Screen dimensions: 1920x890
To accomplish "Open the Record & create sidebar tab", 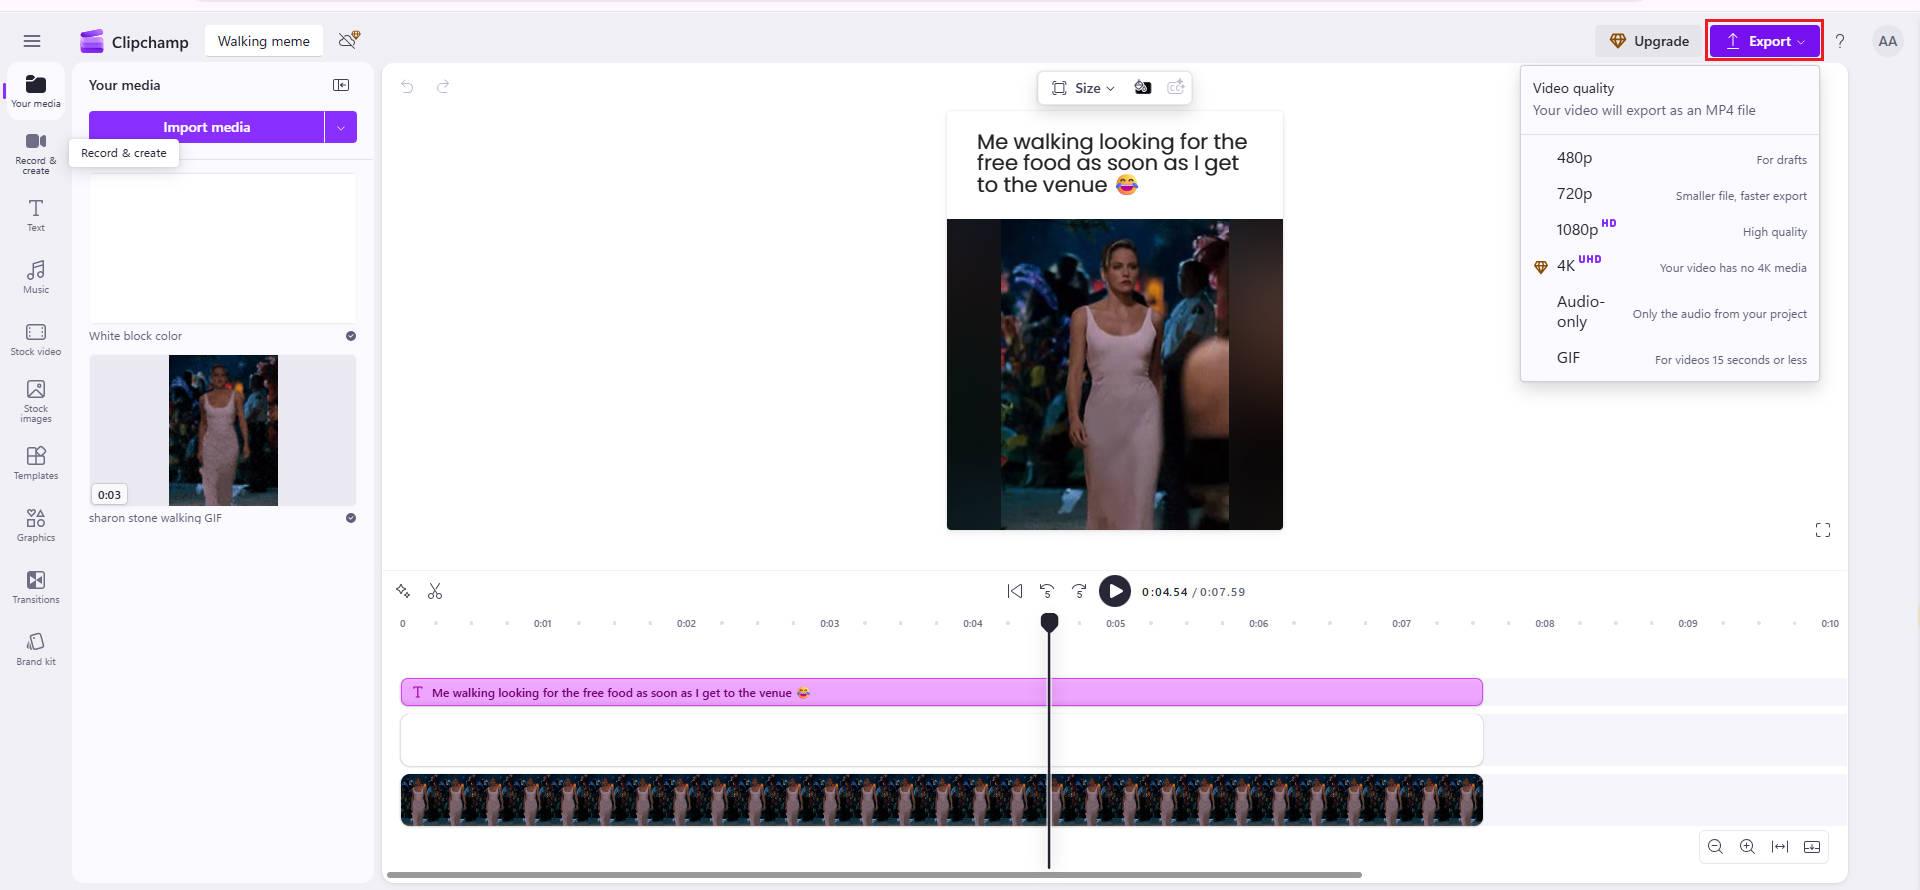I will [36, 153].
